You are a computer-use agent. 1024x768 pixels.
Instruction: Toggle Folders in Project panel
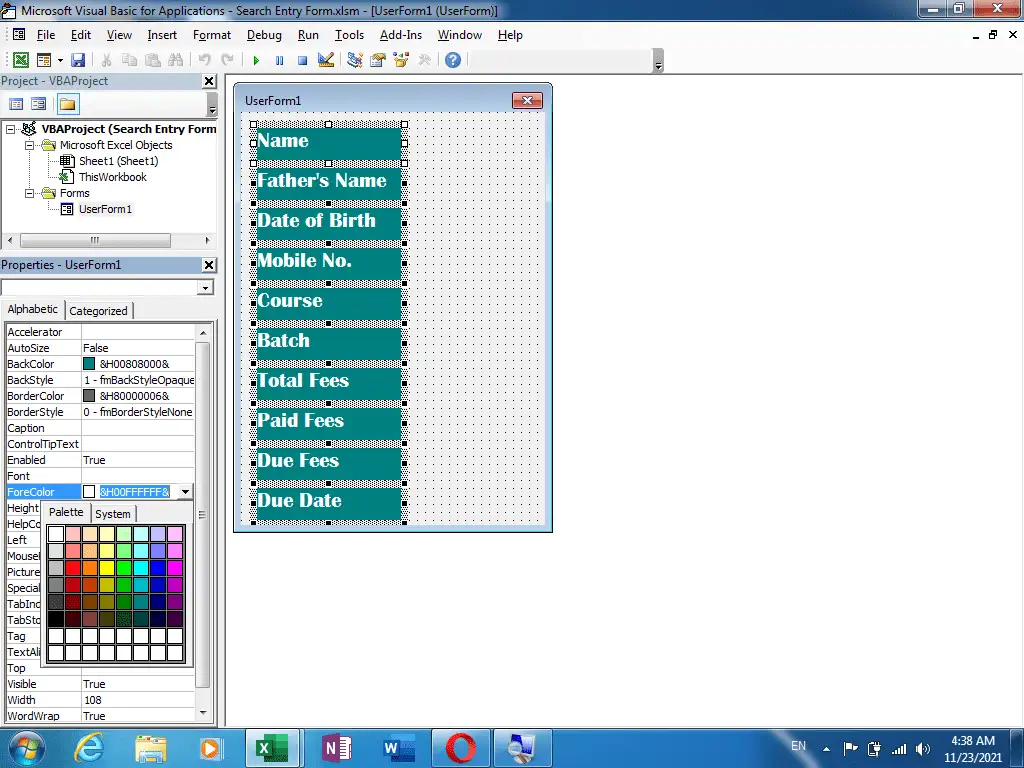coord(67,104)
